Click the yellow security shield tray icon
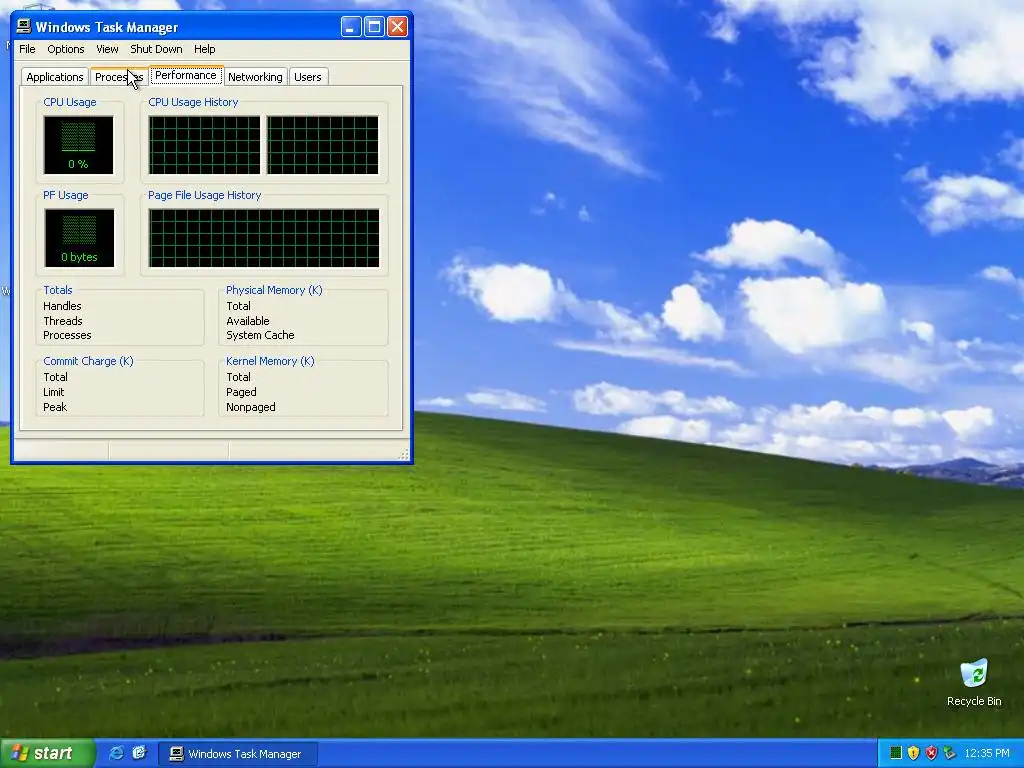This screenshot has height=768, width=1024. 913,753
